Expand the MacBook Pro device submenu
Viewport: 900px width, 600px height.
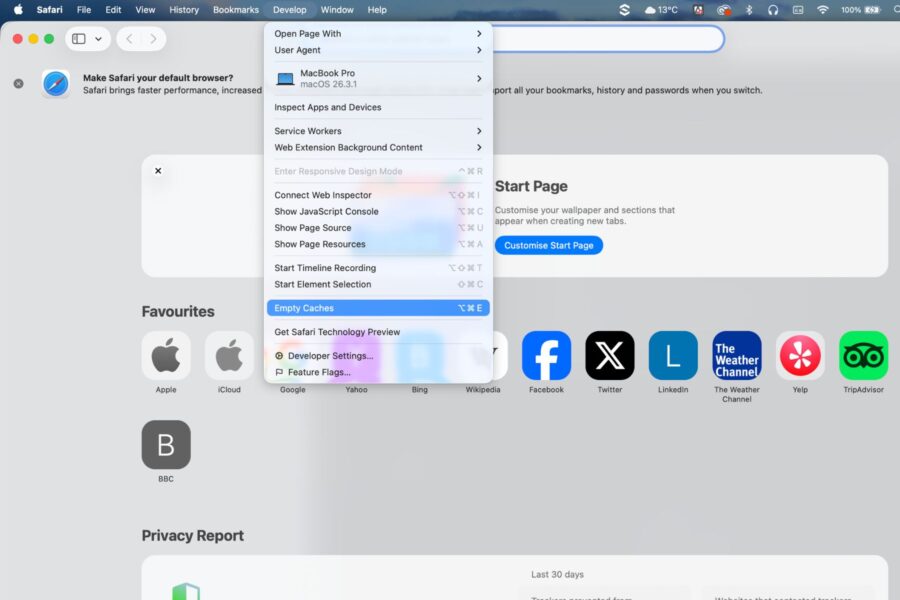click(x=378, y=79)
